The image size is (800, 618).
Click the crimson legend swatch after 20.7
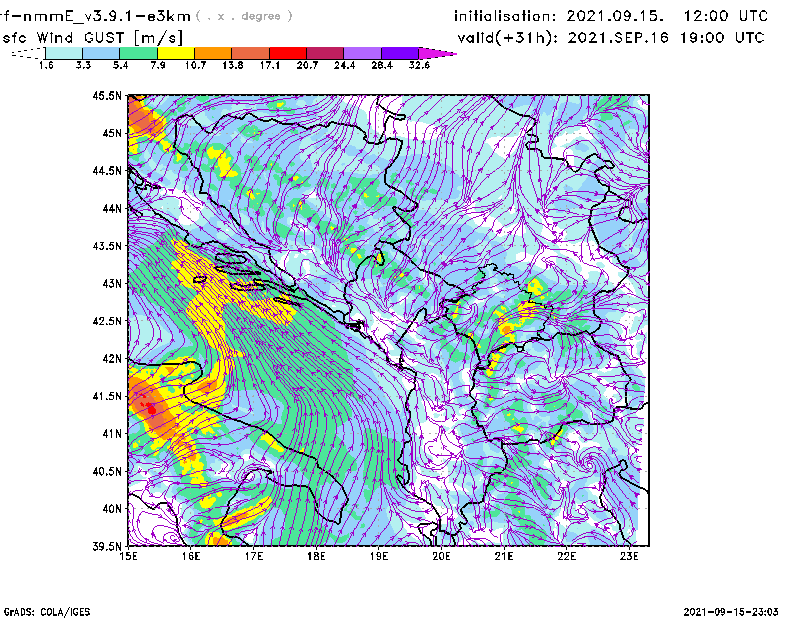tap(325, 53)
